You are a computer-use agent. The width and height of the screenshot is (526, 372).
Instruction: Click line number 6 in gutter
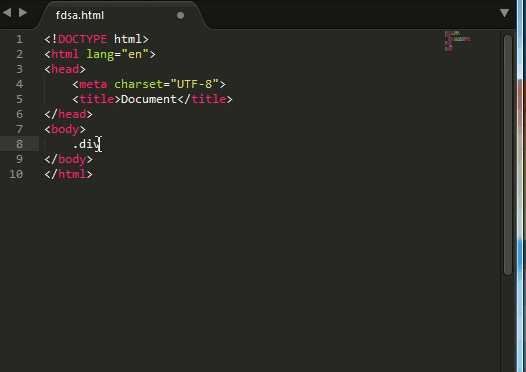(x=20, y=114)
